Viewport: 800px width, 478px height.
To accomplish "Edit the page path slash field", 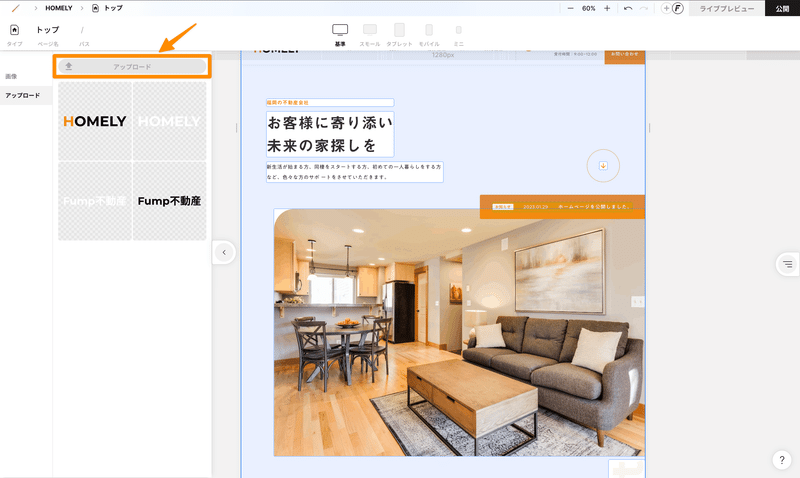I will [x=82, y=30].
